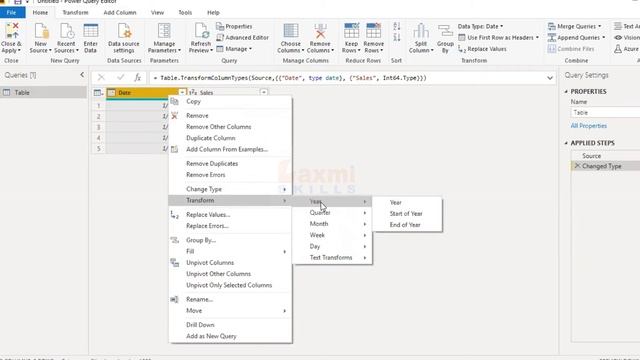Image resolution: width=640 pixels, height=360 pixels.
Task: Open the table options corner icon
Action: pos(98,93)
